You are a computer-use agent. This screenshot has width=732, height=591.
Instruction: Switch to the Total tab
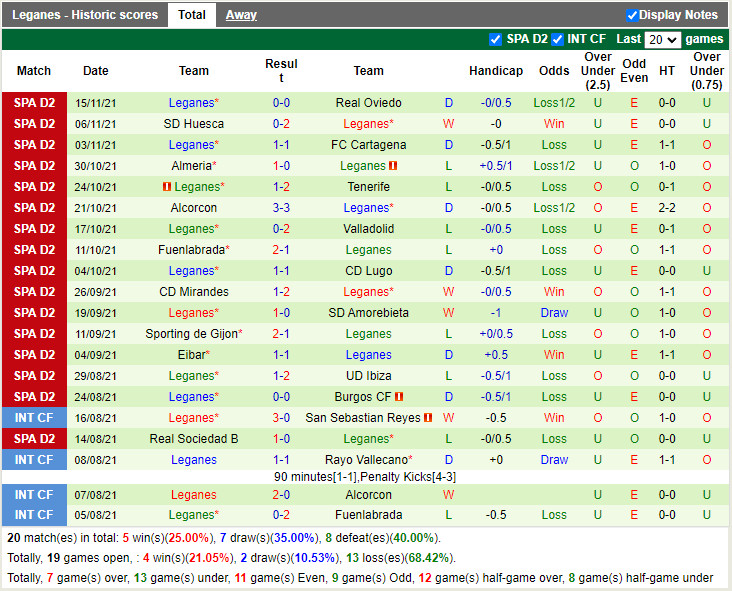[191, 15]
